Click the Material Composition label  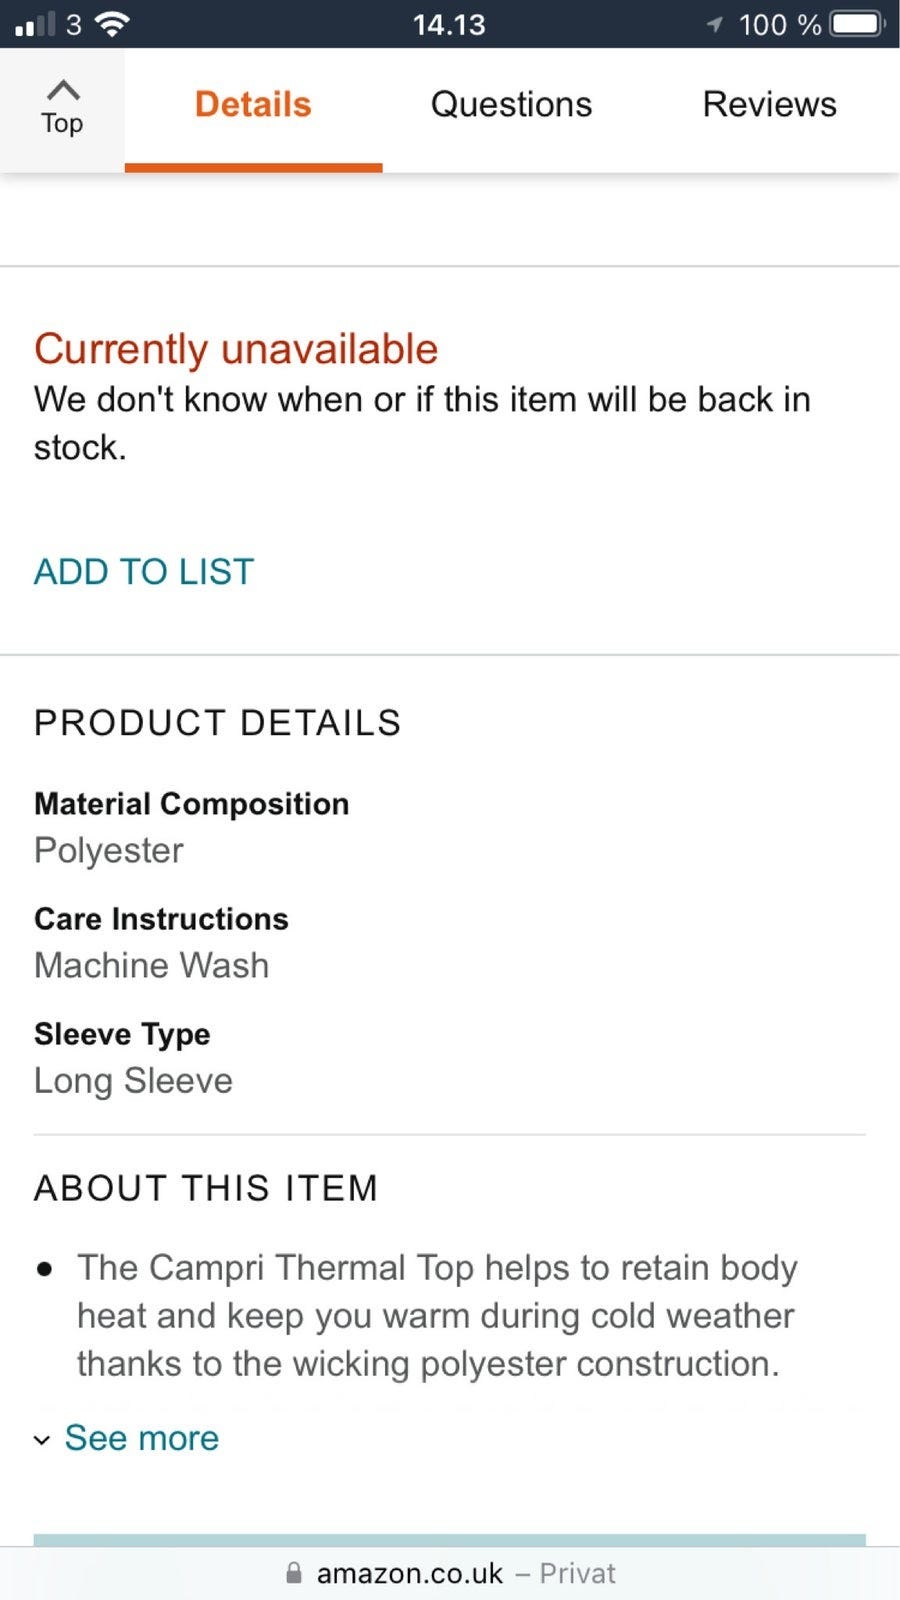(191, 804)
